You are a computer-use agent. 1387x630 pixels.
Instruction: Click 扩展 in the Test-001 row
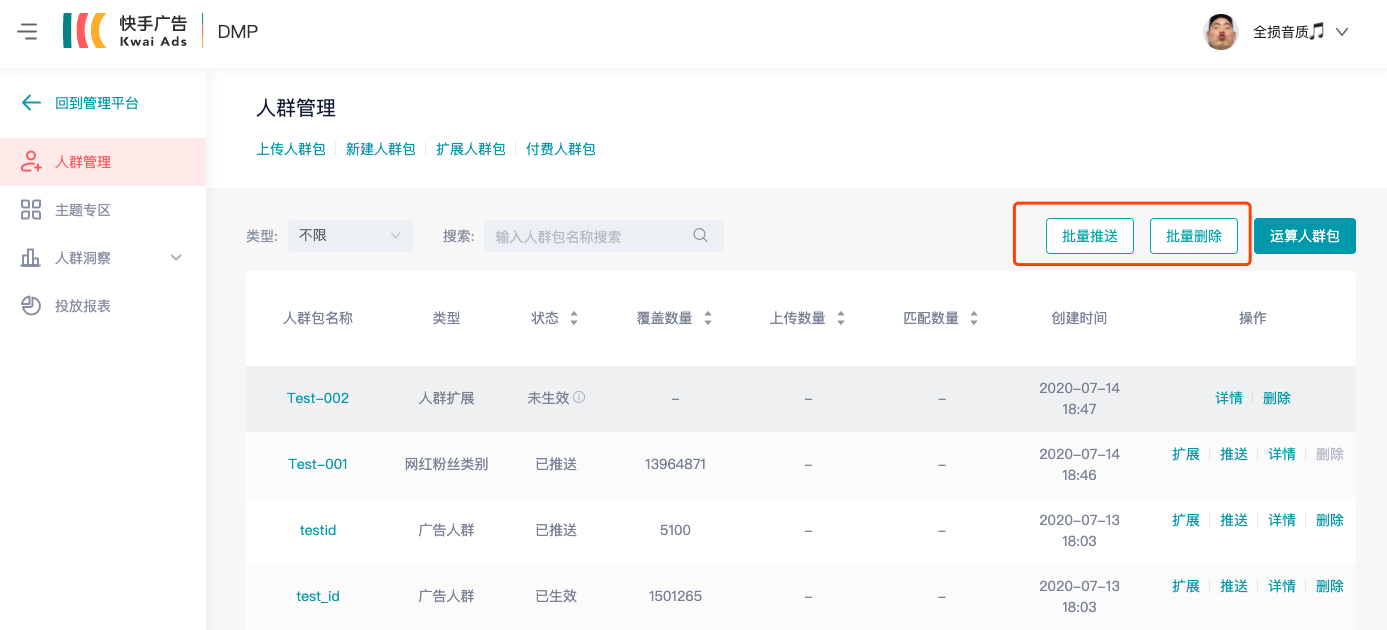tap(1186, 454)
